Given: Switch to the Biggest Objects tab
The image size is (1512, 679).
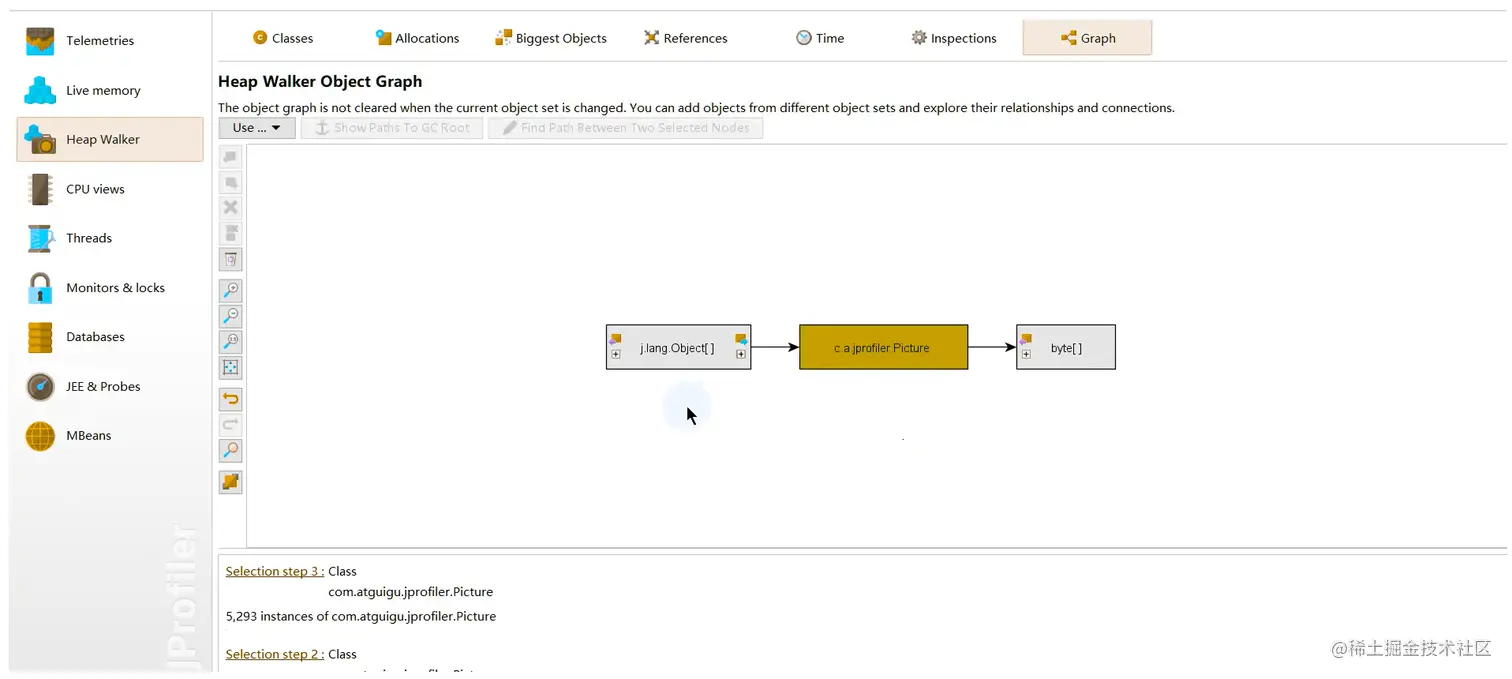Looking at the screenshot, I should (x=551, y=38).
